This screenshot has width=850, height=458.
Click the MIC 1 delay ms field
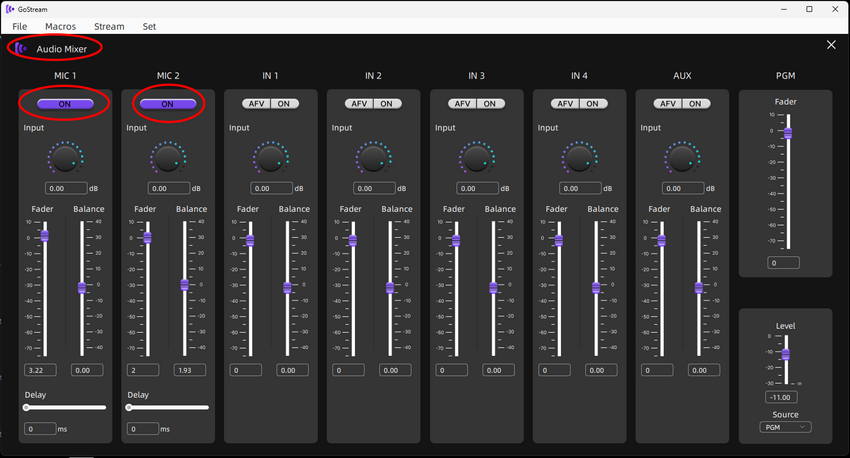point(40,429)
